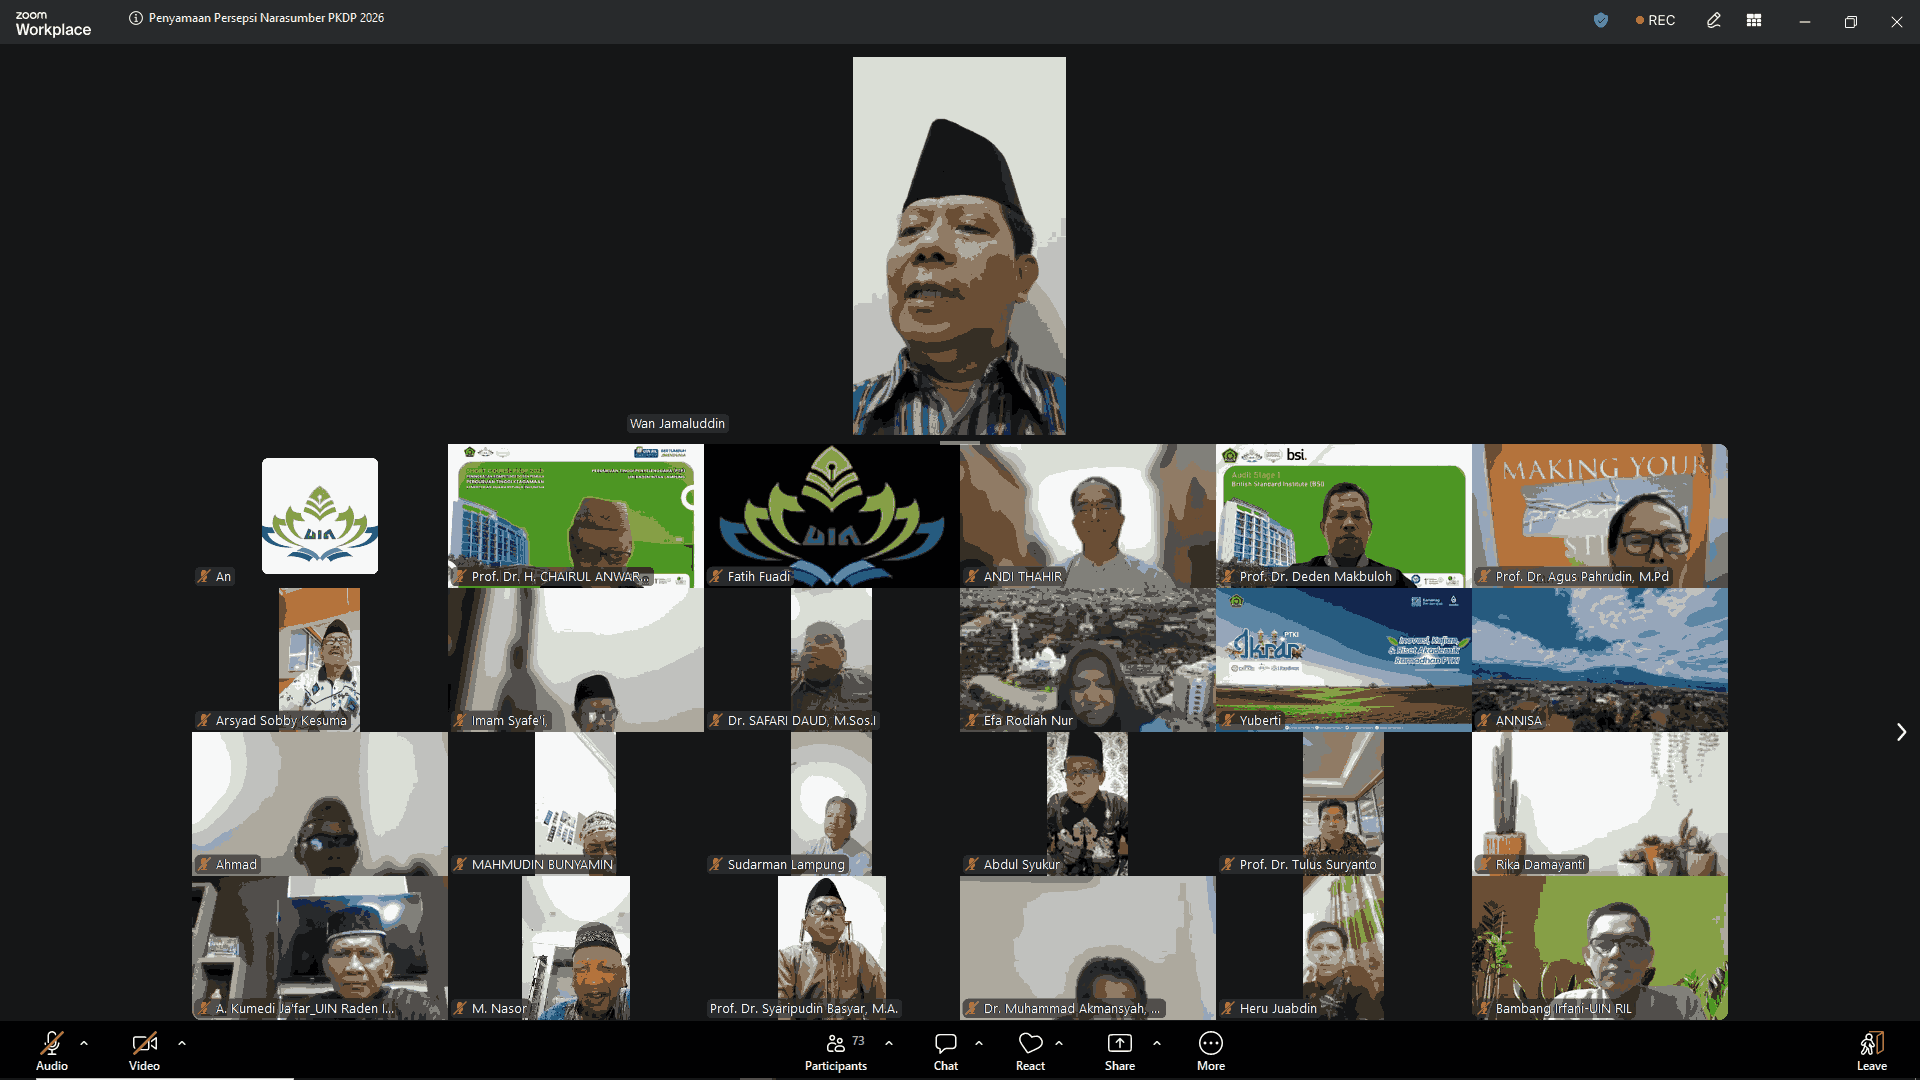Open video options arrow next to Video
The width and height of the screenshot is (1920, 1080).
click(182, 1043)
